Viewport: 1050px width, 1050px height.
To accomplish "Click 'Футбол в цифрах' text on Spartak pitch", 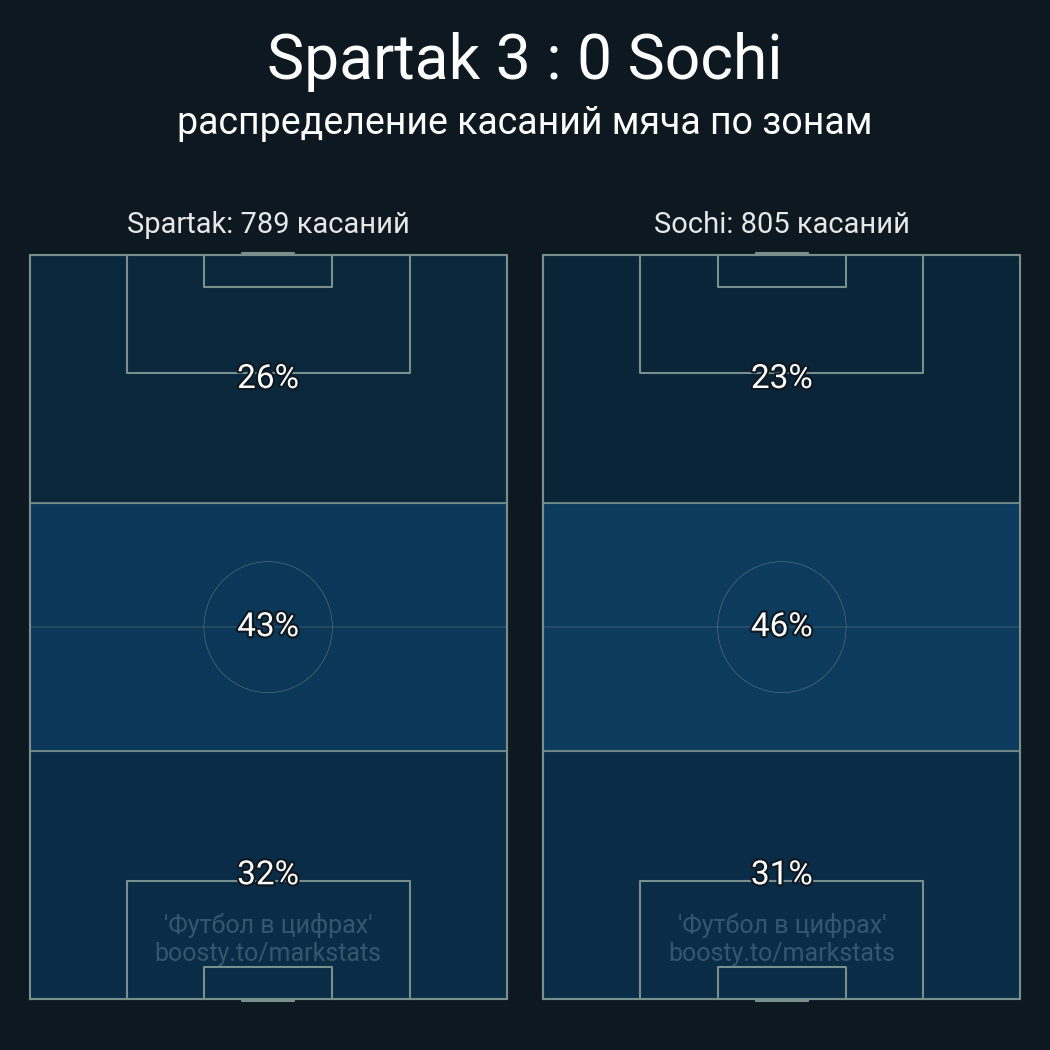I will pos(268,924).
